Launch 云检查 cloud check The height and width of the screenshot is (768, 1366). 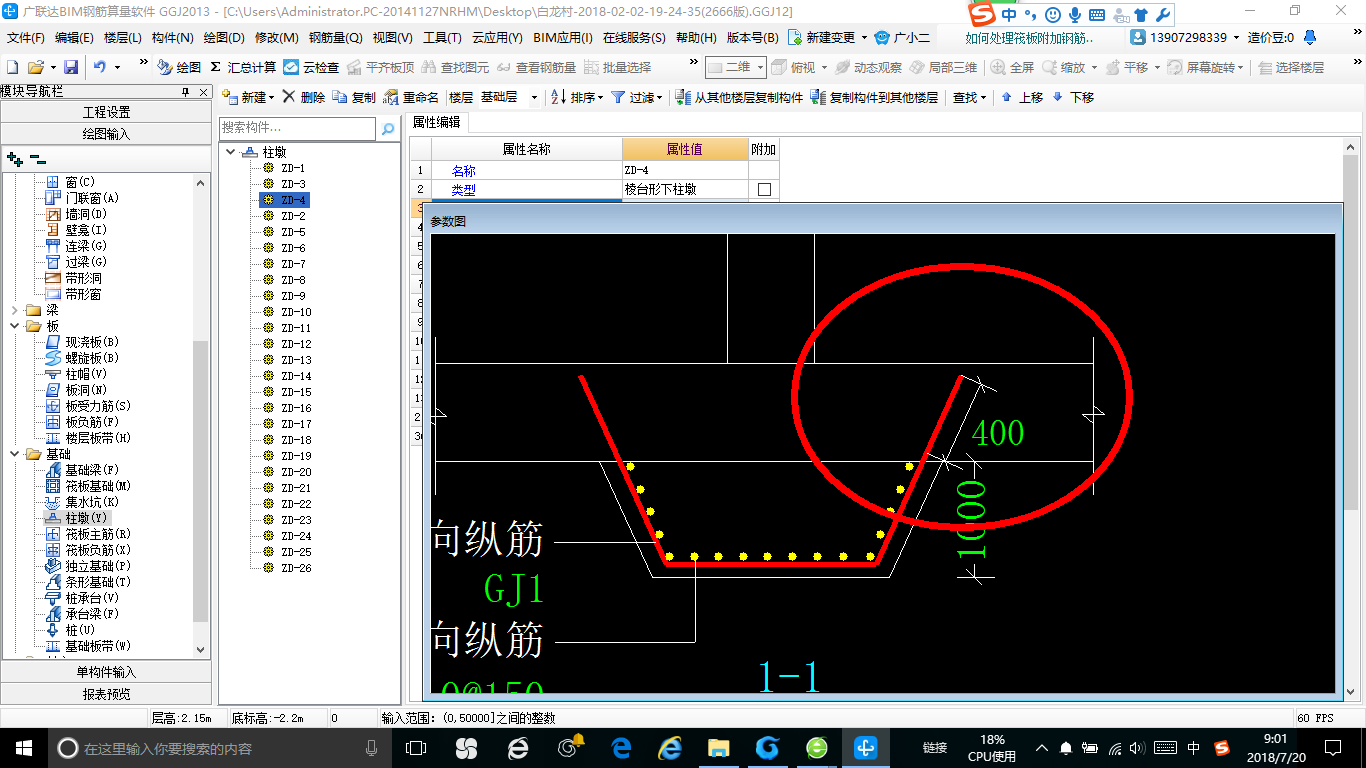(x=311, y=67)
